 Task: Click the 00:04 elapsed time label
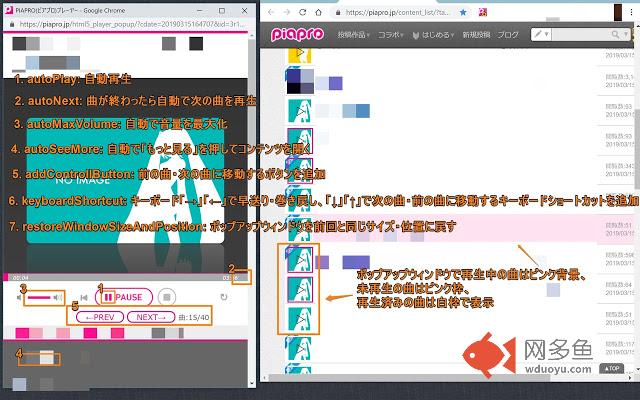coord(20,278)
